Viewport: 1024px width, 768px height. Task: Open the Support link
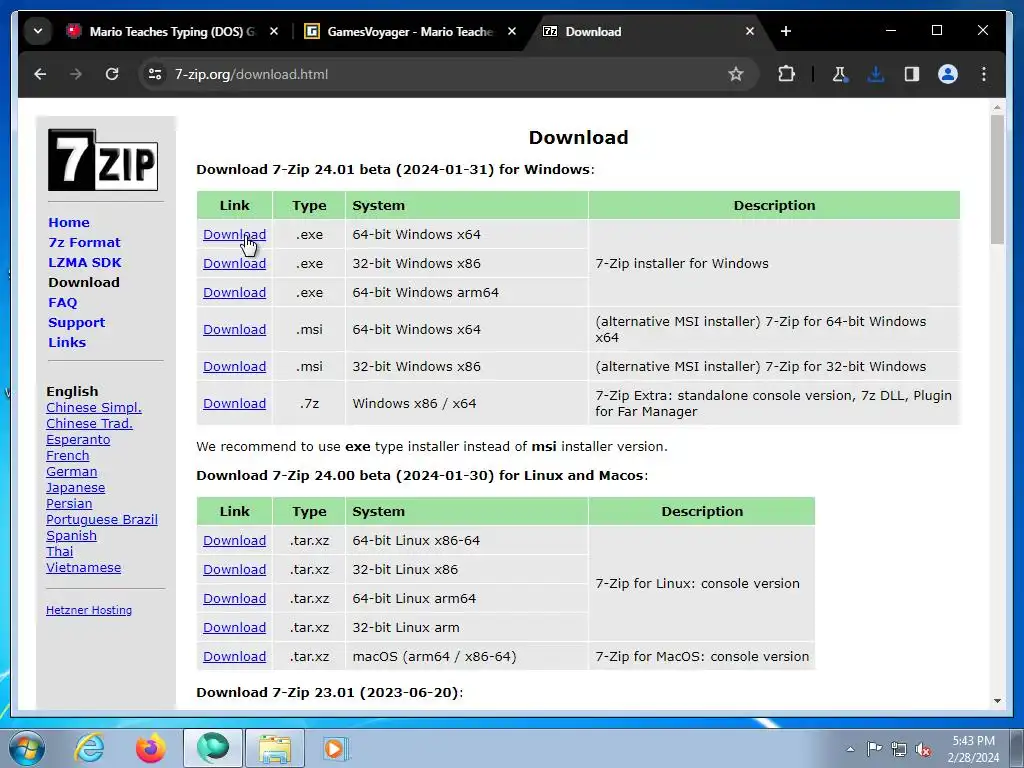tap(76, 323)
